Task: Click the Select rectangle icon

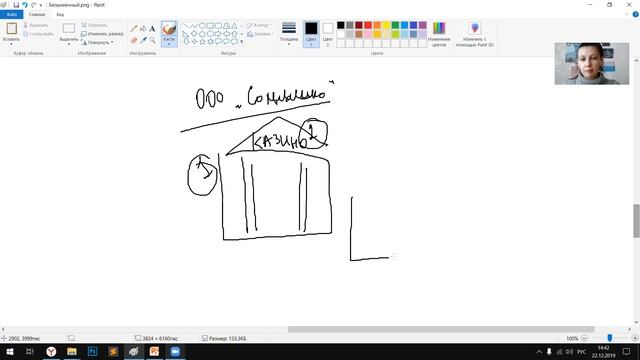Action: 69,28
